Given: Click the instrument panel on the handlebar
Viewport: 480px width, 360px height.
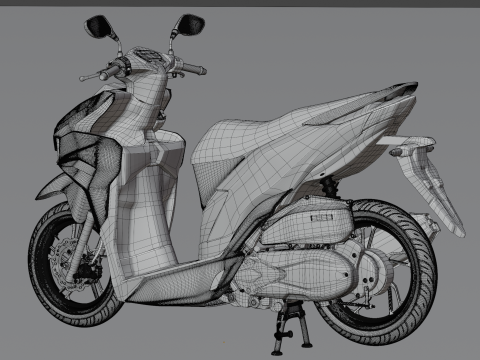Looking at the screenshot, I should click(149, 55).
